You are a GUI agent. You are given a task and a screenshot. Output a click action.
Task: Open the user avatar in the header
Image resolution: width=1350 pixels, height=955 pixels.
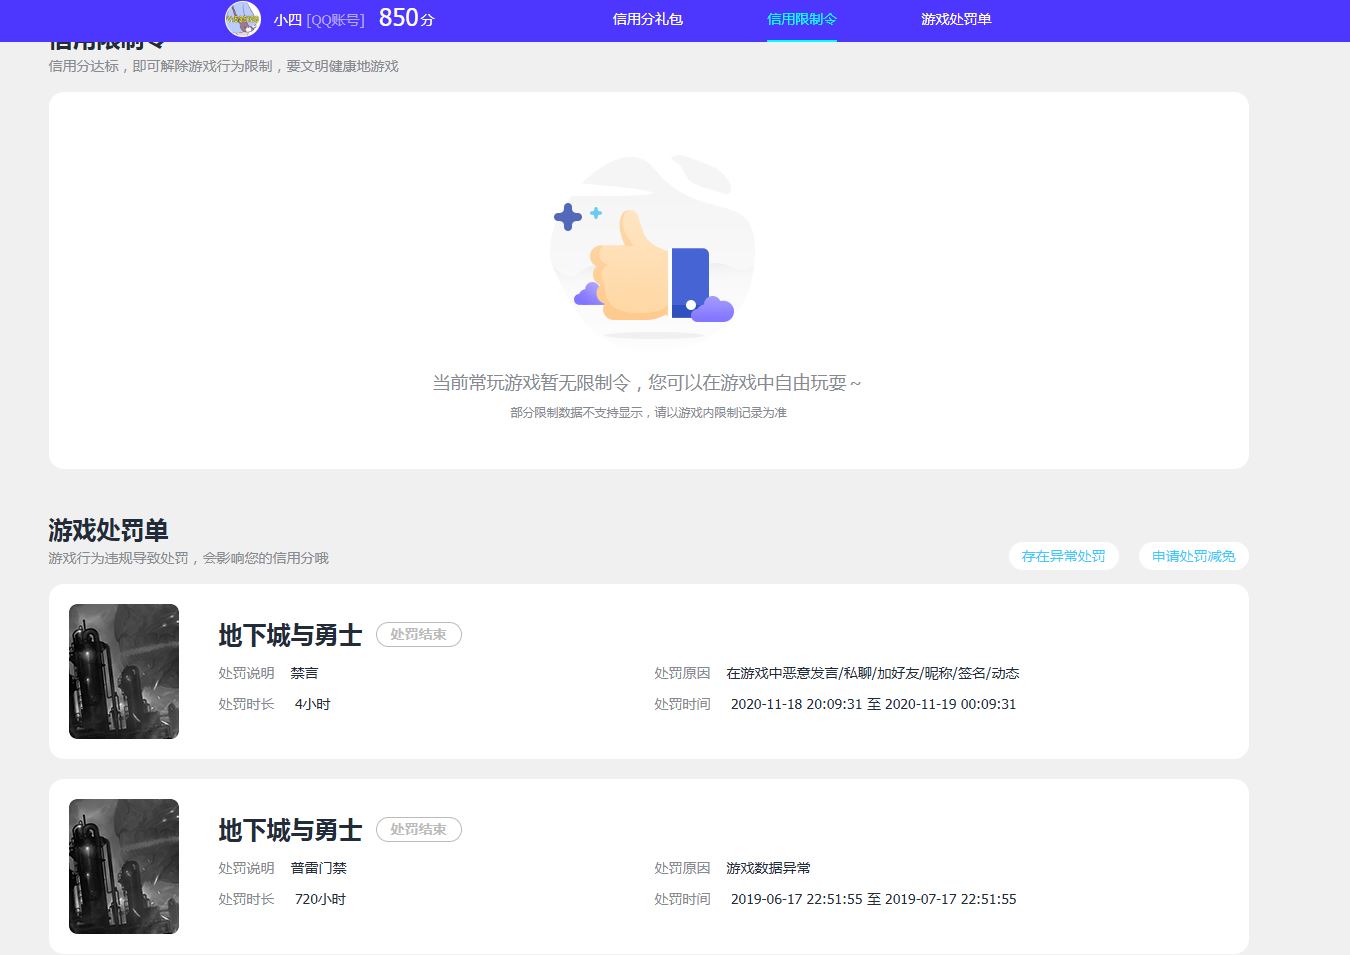coord(243,19)
